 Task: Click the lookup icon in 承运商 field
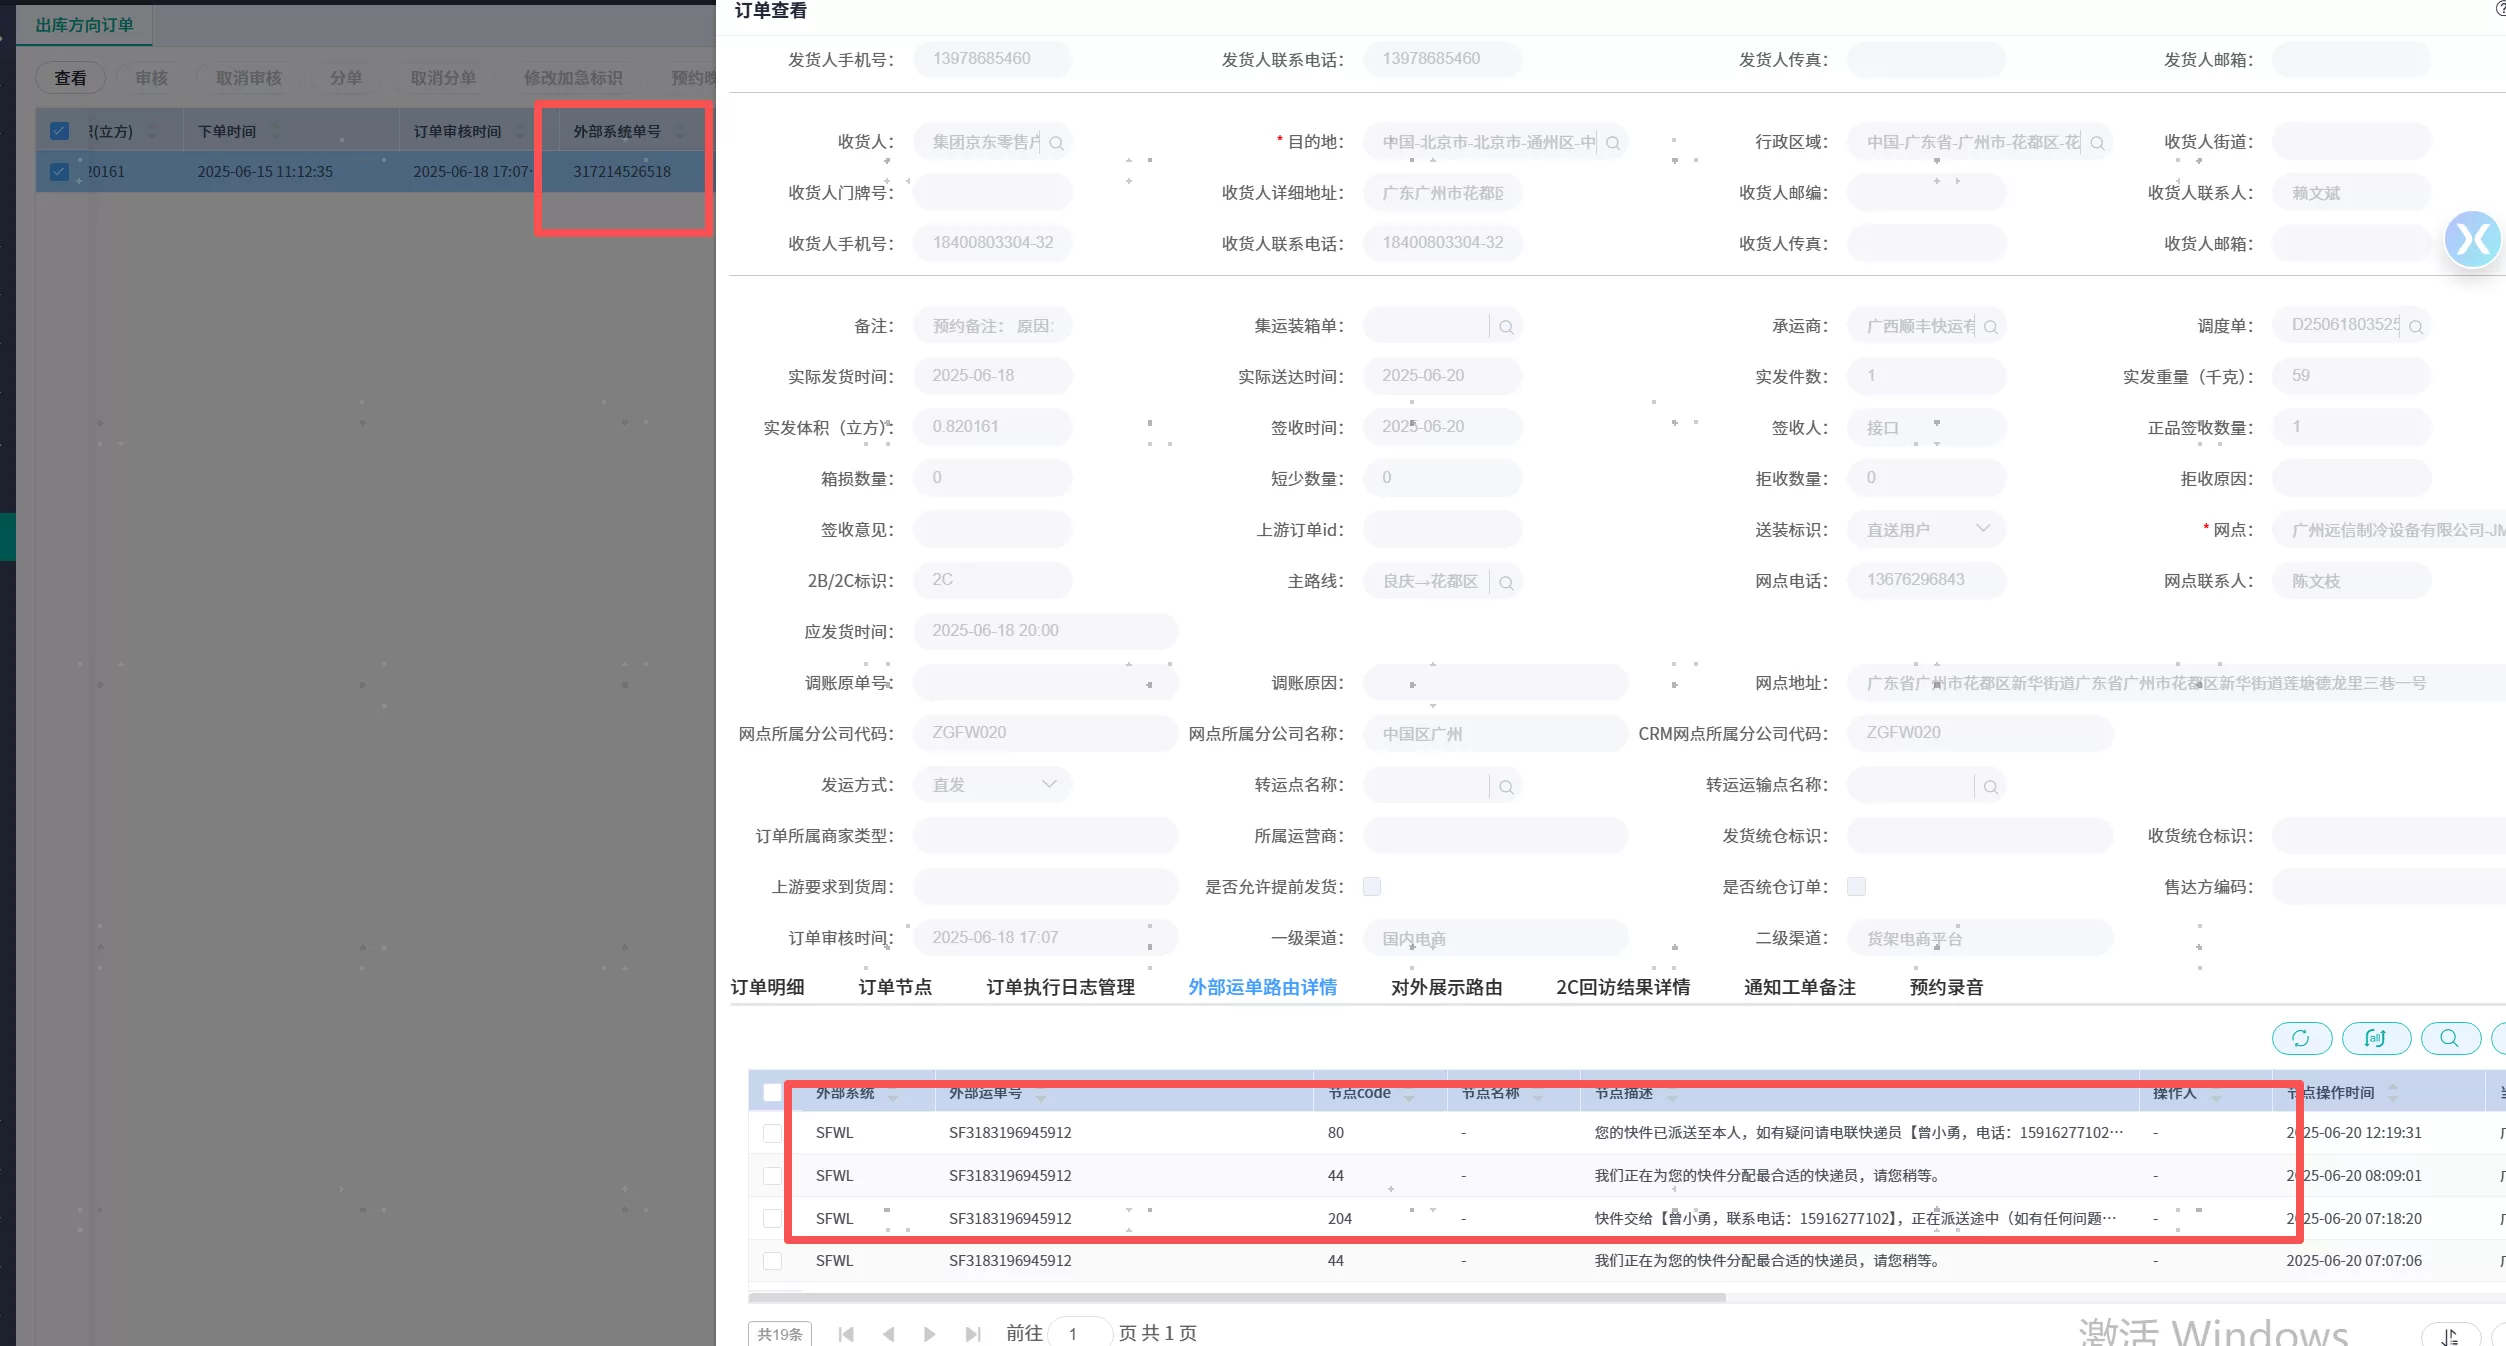[1990, 327]
